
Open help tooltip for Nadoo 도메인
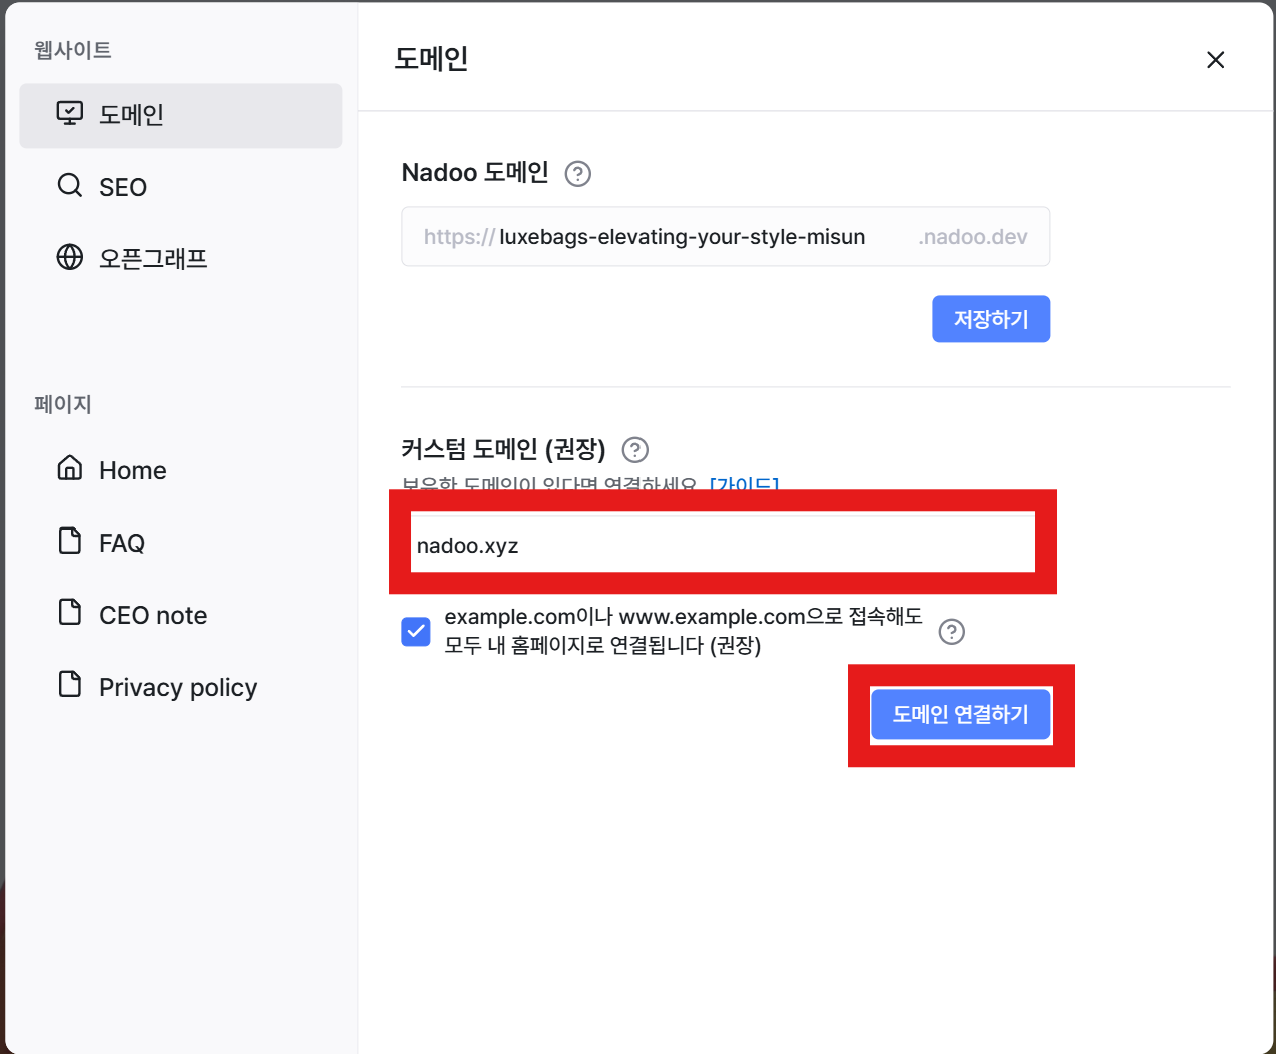578,174
